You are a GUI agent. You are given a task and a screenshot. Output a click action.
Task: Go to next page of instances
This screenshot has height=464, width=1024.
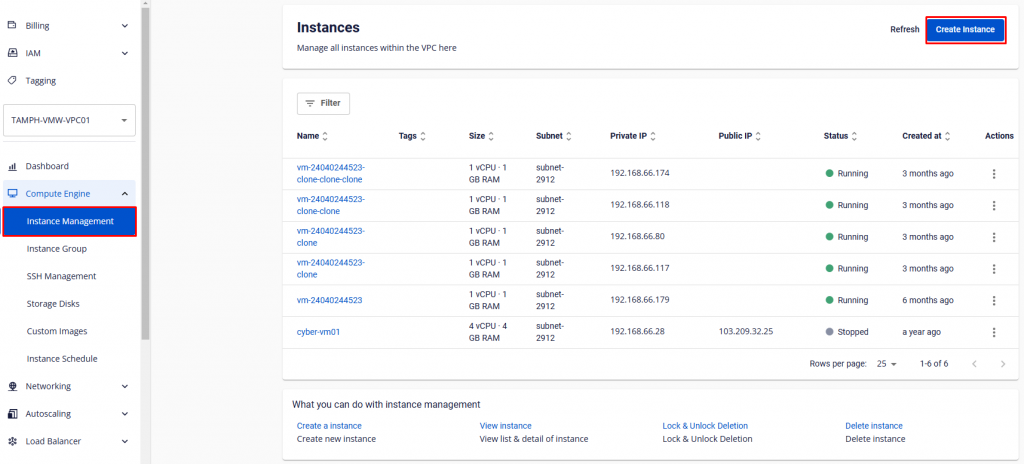(x=1003, y=364)
